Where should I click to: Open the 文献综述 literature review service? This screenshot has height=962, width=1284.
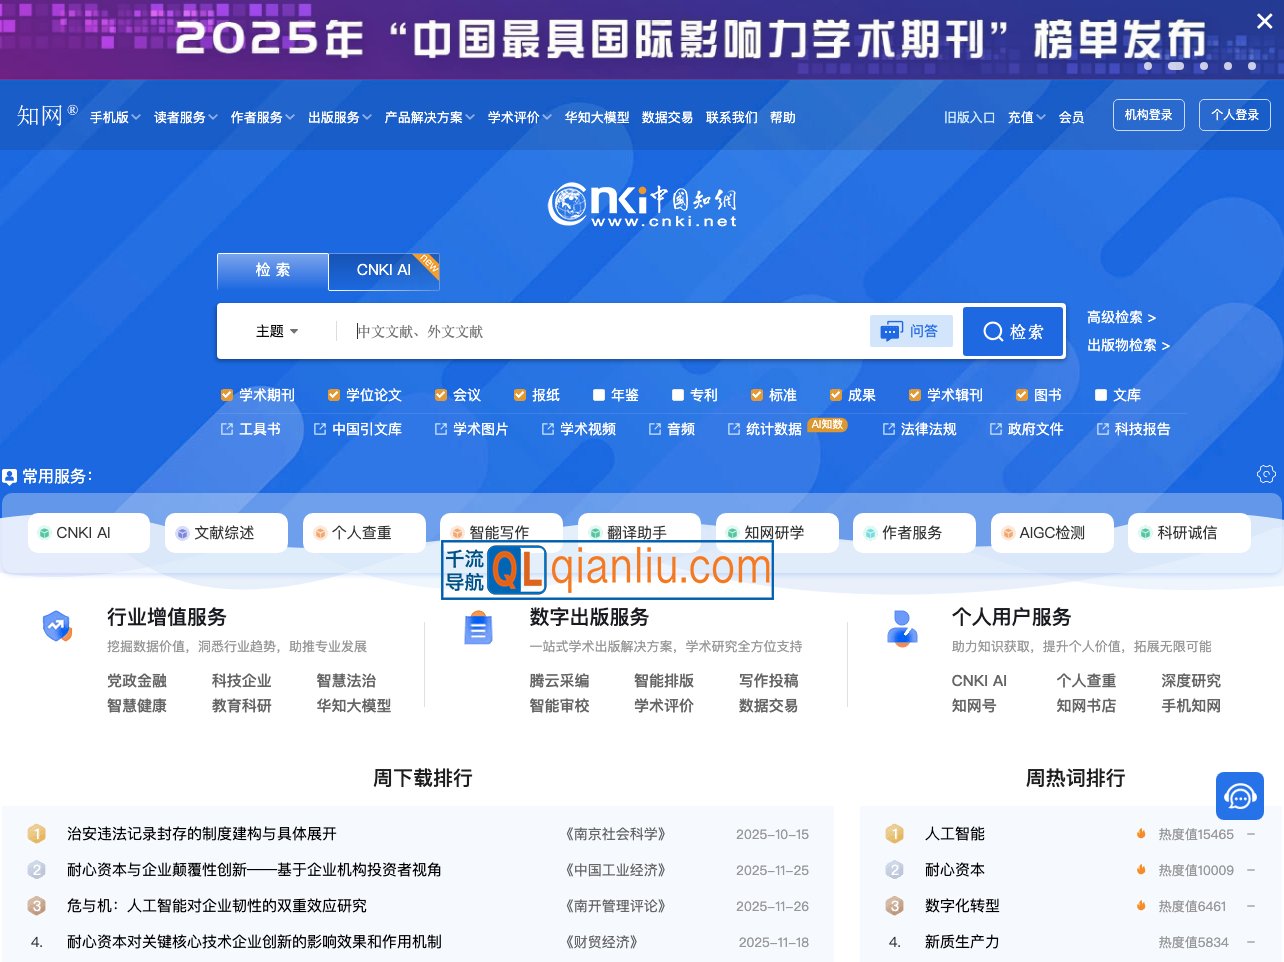(225, 533)
